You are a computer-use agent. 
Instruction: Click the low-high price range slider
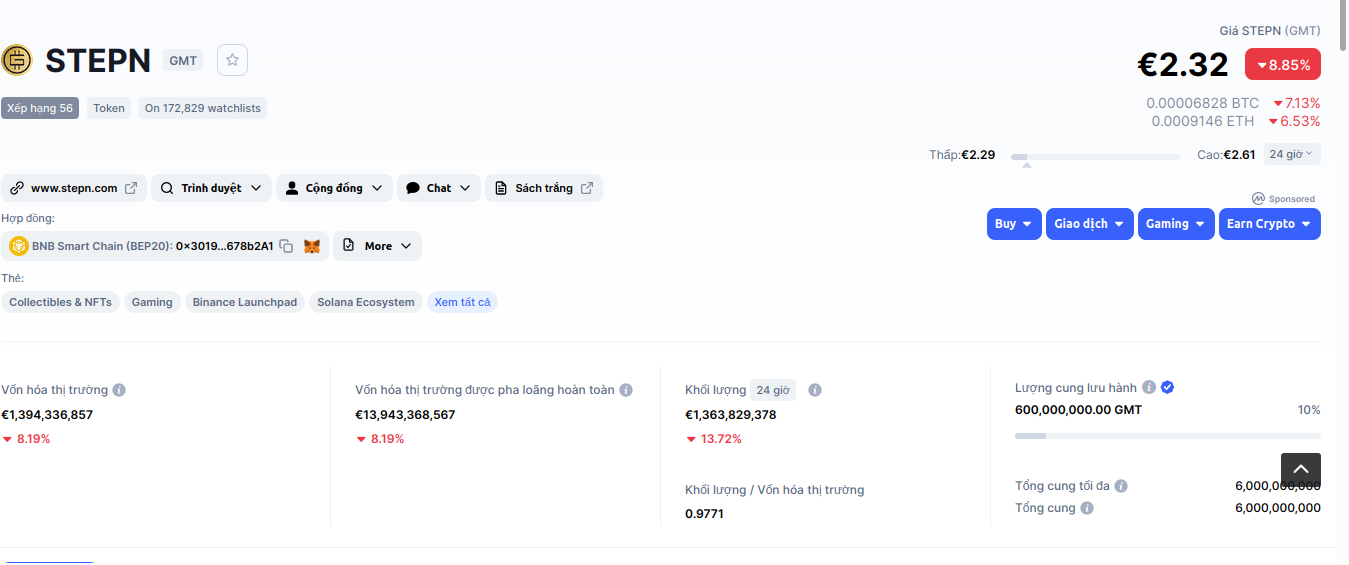tap(1096, 157)
